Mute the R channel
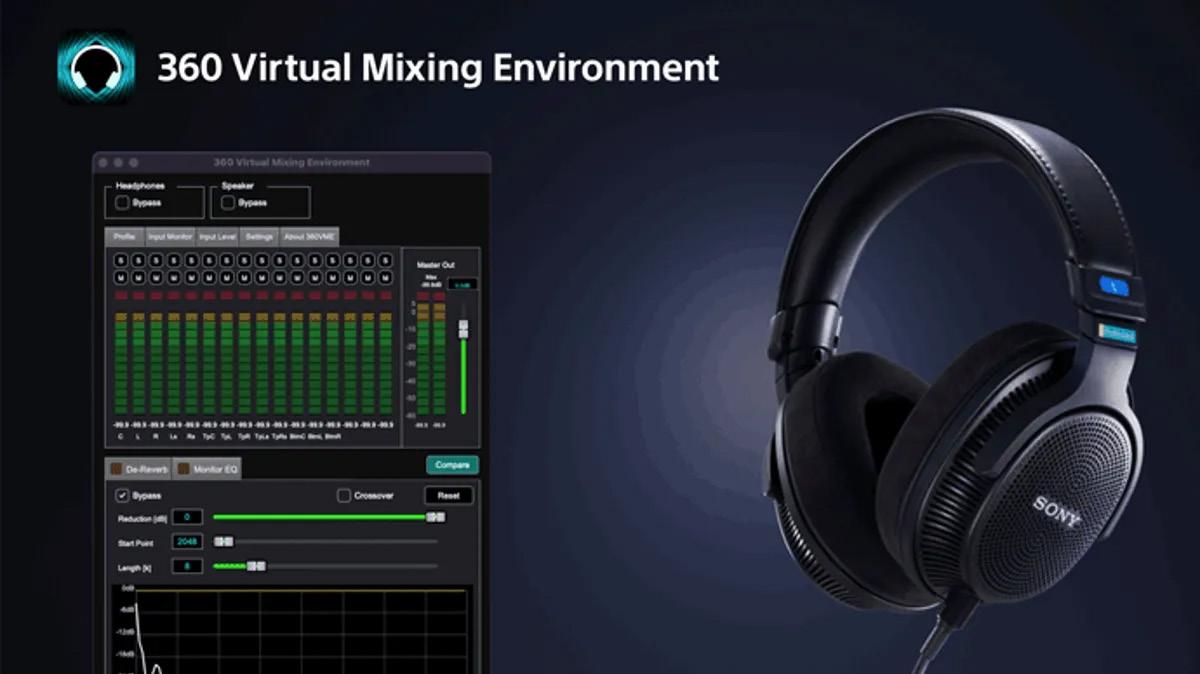The height and width of the screenshot is (674, 1200). pyautogui.click(x=156, y=276)
